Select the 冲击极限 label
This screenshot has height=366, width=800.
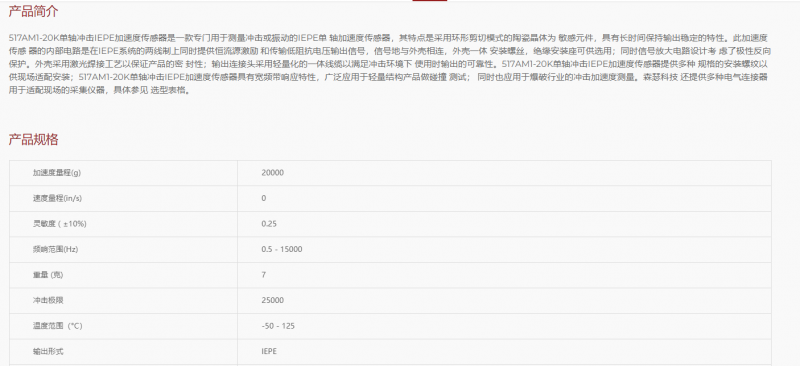(48, 300)
